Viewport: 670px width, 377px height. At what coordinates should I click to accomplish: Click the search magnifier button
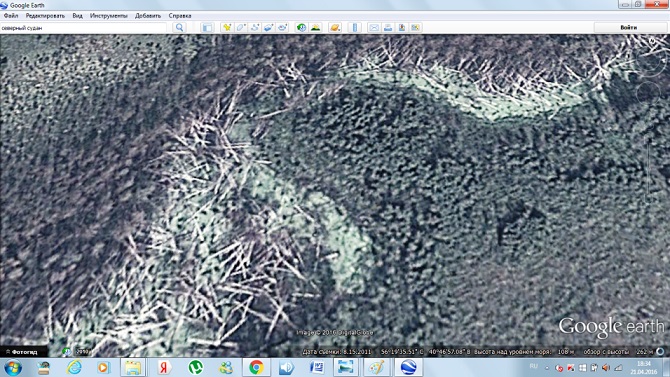tap(179, 27)
